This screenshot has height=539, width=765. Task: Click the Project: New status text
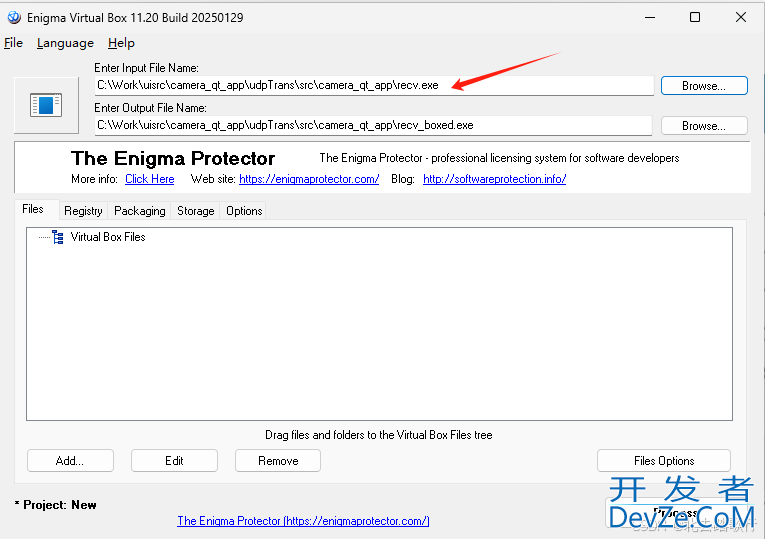point(55,505)
